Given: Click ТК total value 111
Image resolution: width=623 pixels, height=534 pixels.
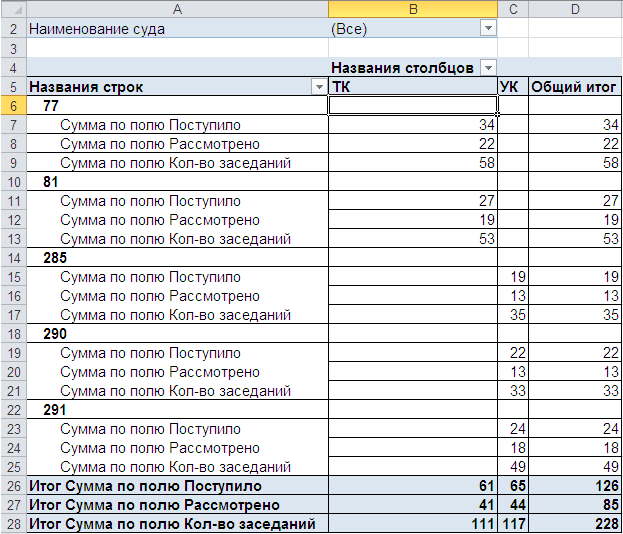Looking at the screenshot, I should click(413, 524).
